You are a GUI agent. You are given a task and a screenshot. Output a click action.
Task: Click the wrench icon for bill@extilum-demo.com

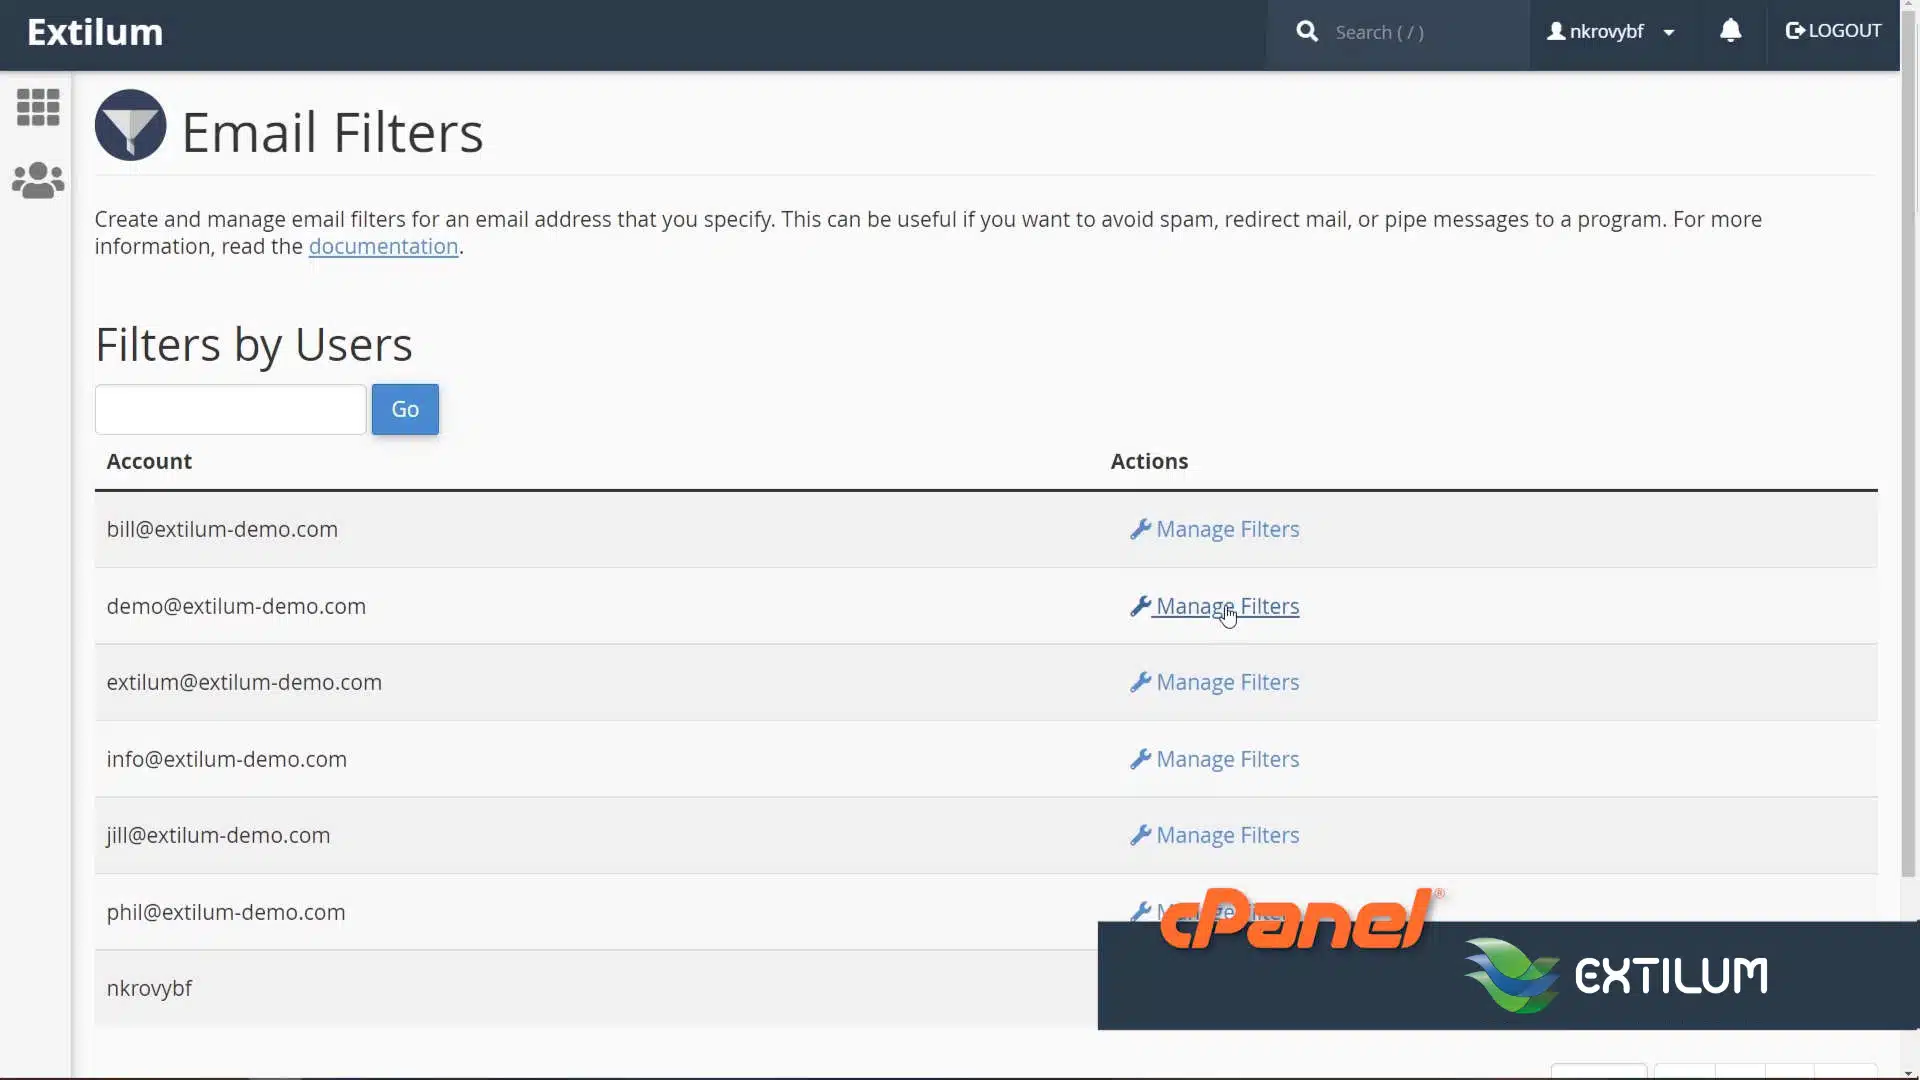click(1140, 529)
